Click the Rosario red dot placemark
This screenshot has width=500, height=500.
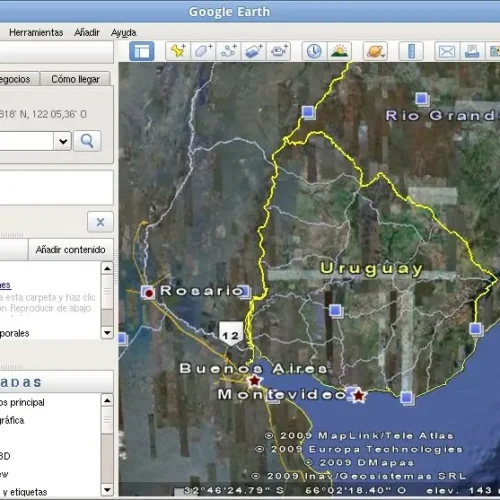click(149, 293)
